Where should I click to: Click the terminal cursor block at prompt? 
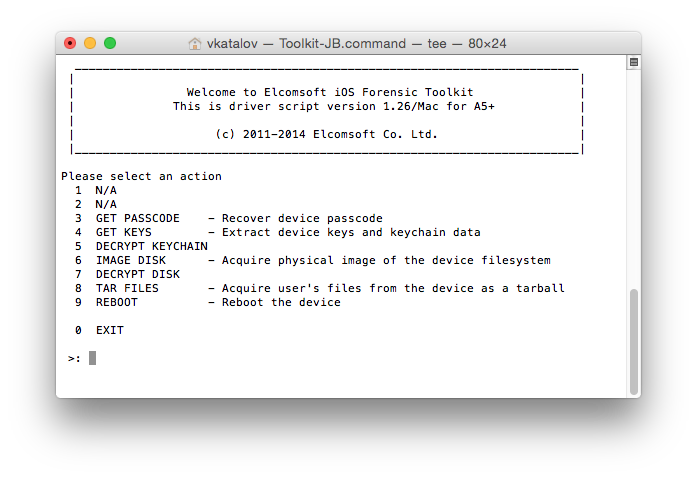click(x=92, y=358)
